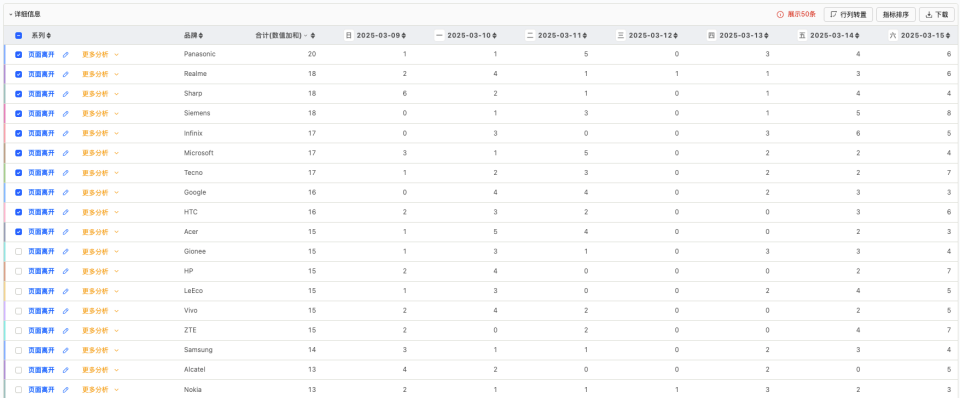
Task: Expand the 合计(数值加和) header dropdown chevron
Action: point(306,36)
